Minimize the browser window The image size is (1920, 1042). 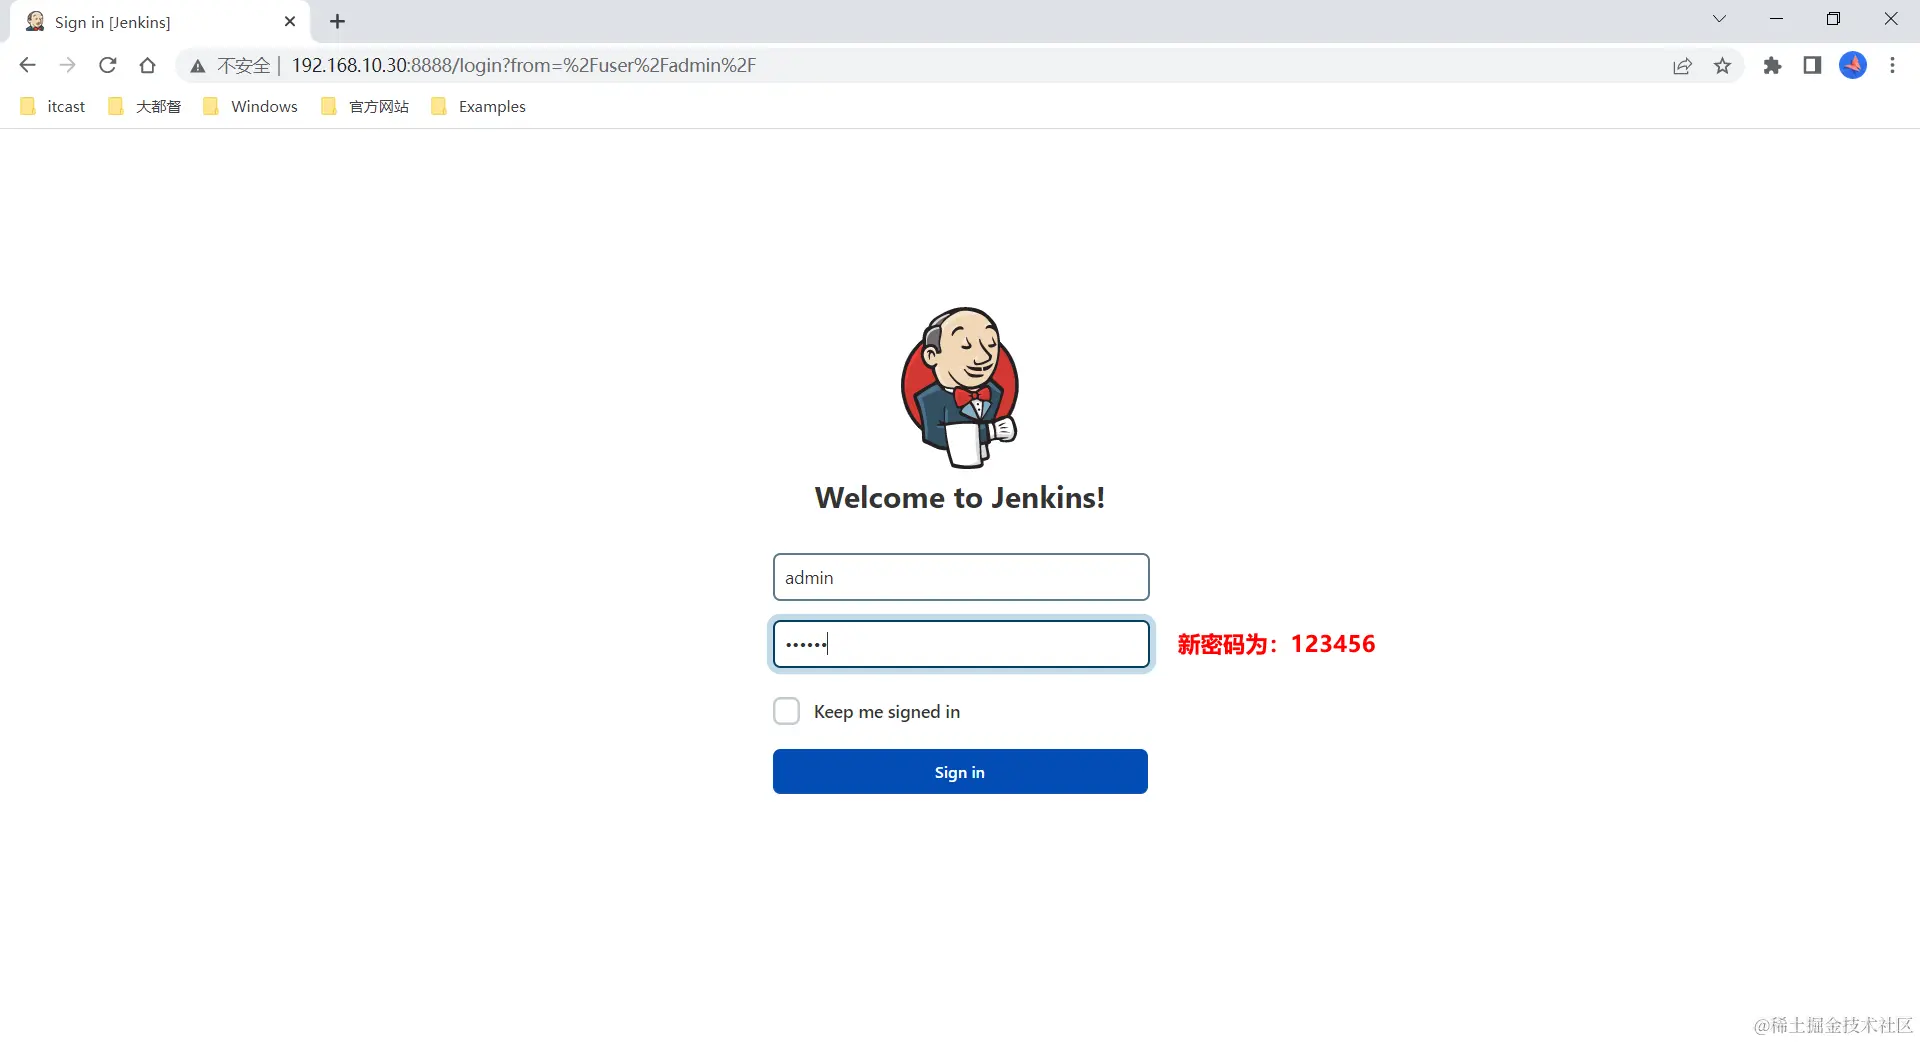pos(1776,19)
